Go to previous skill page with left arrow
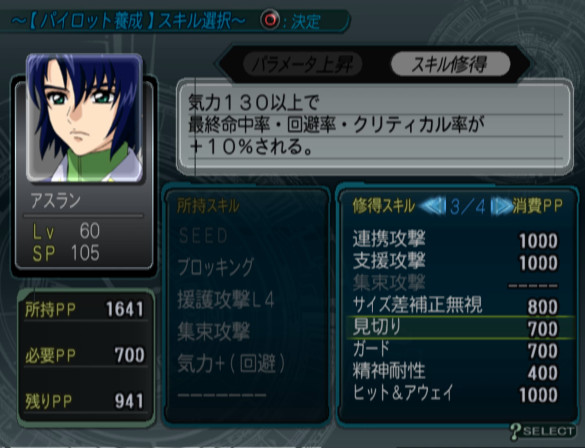Screen dimensions: 585x448 (433, 206)
